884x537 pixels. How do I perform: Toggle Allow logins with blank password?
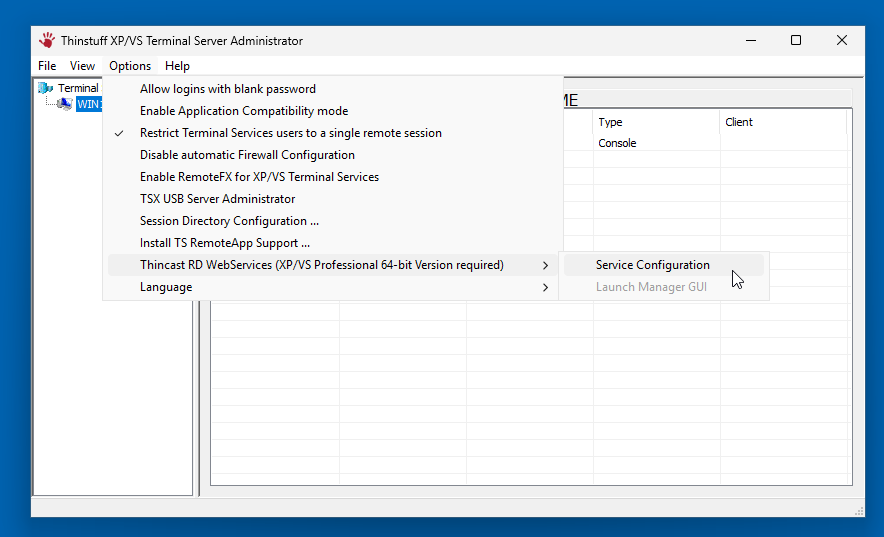333,89
